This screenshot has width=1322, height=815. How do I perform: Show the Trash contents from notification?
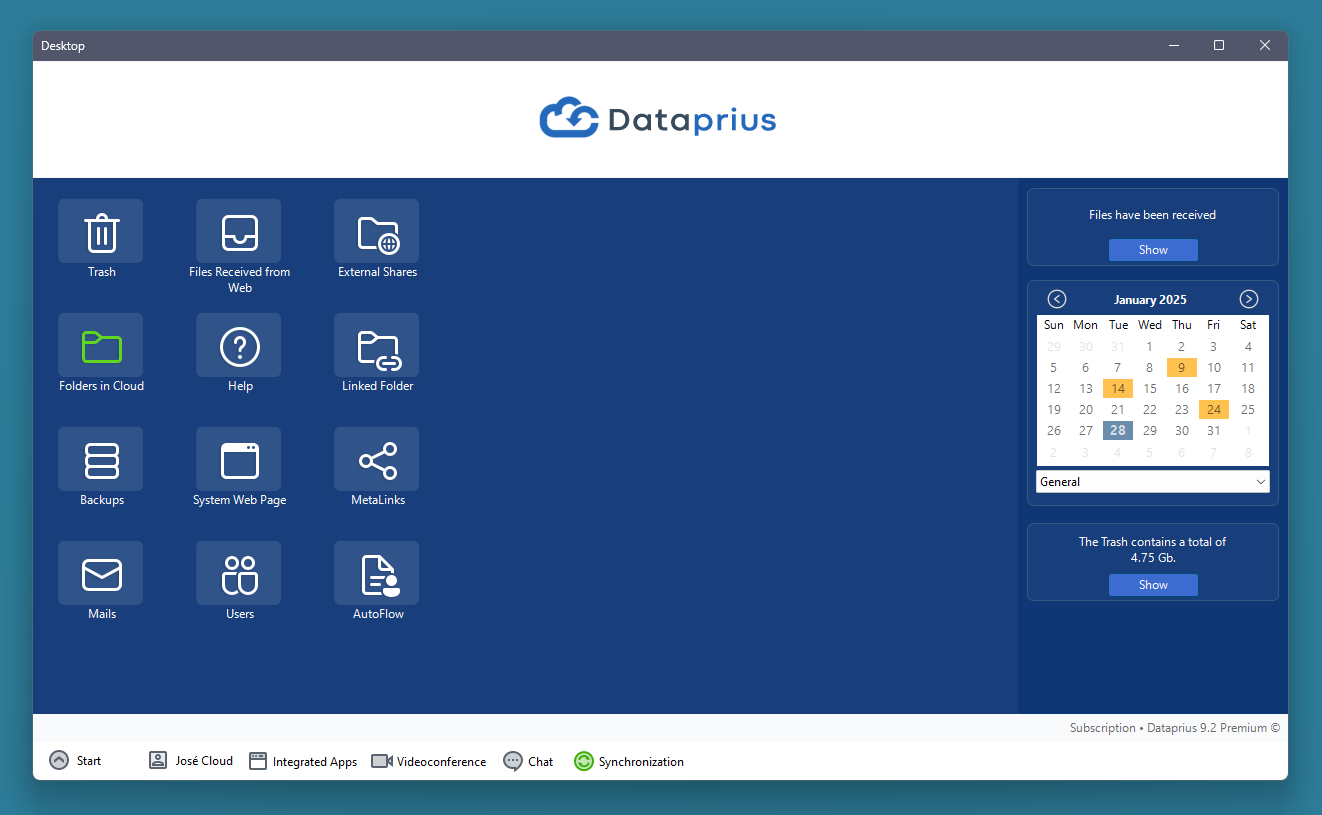pyautogui.click(x=1153, y=585)
